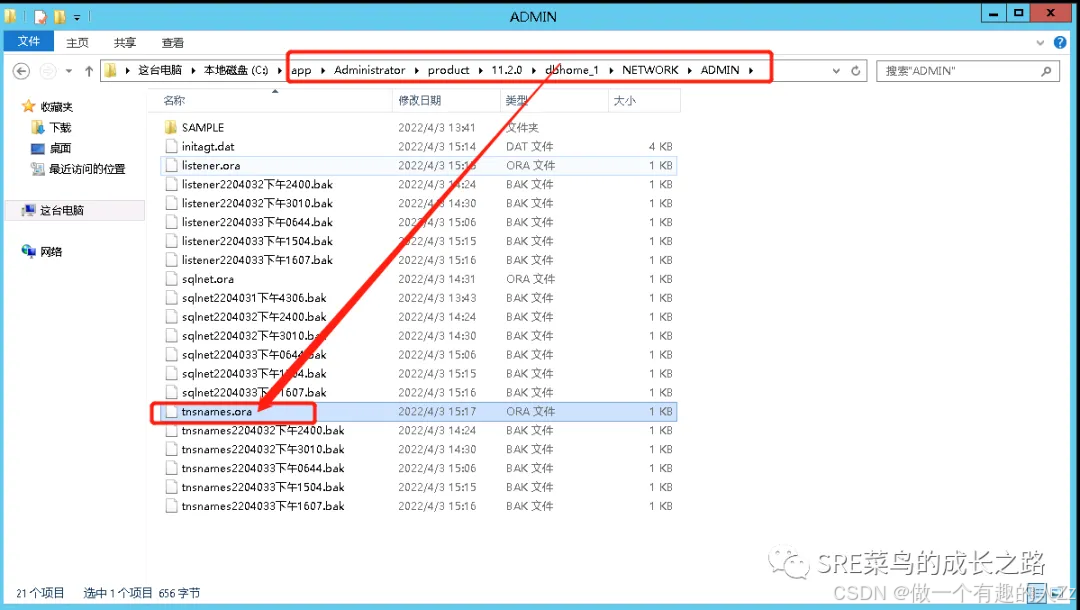1080x610 pixels.
Task: Select listener2204033下午1504.bak file
Action: tap(419, 241)
